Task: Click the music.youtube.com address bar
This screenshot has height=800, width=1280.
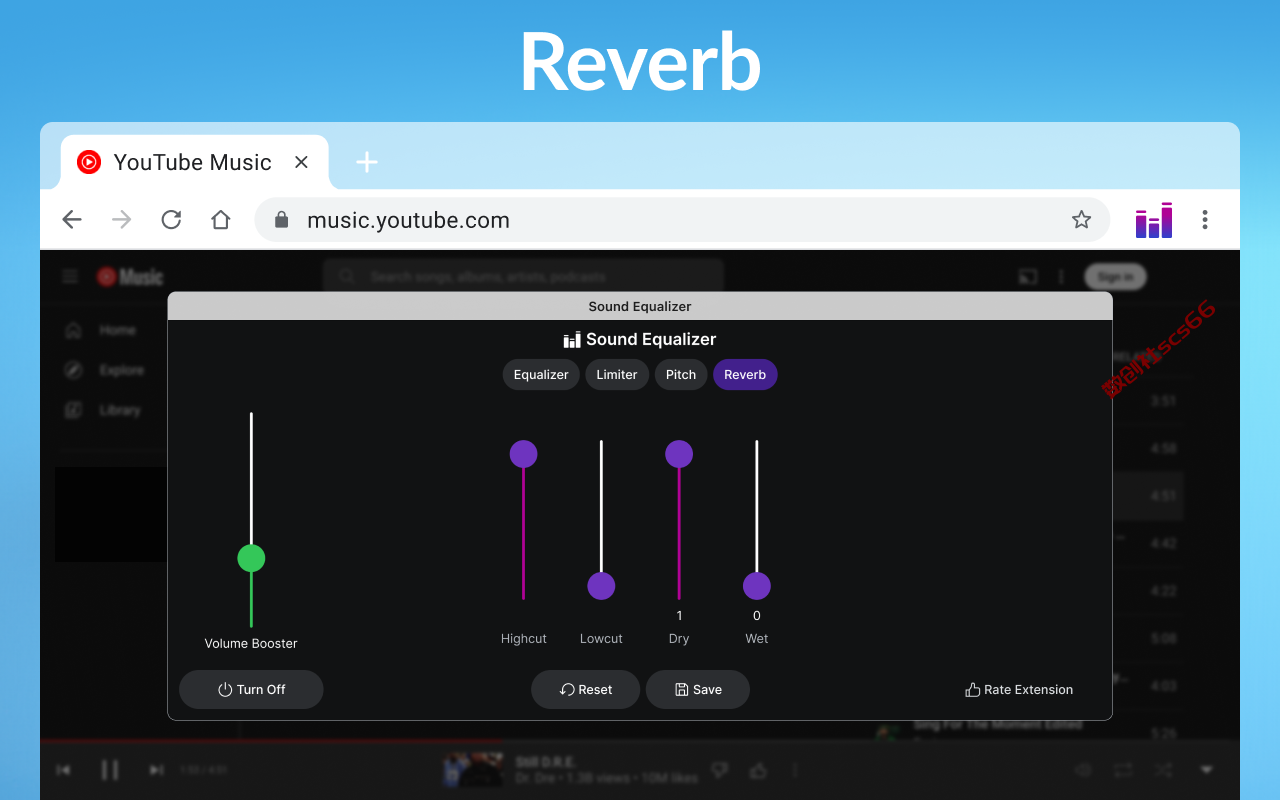Action: click(682, 220)
